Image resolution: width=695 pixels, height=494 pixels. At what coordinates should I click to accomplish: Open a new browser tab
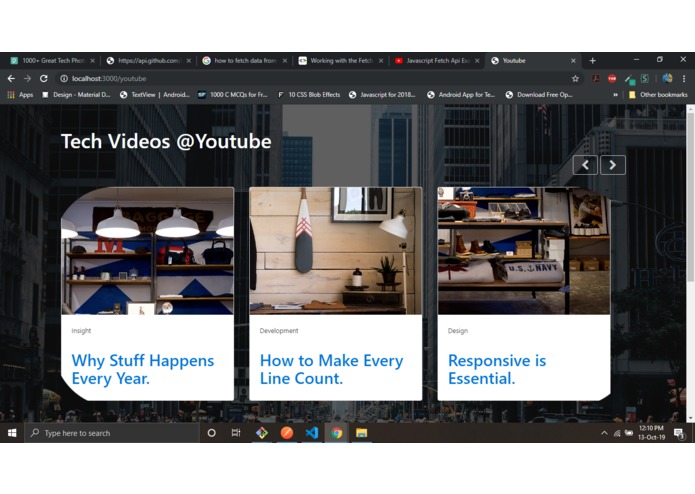pos(593,61)
